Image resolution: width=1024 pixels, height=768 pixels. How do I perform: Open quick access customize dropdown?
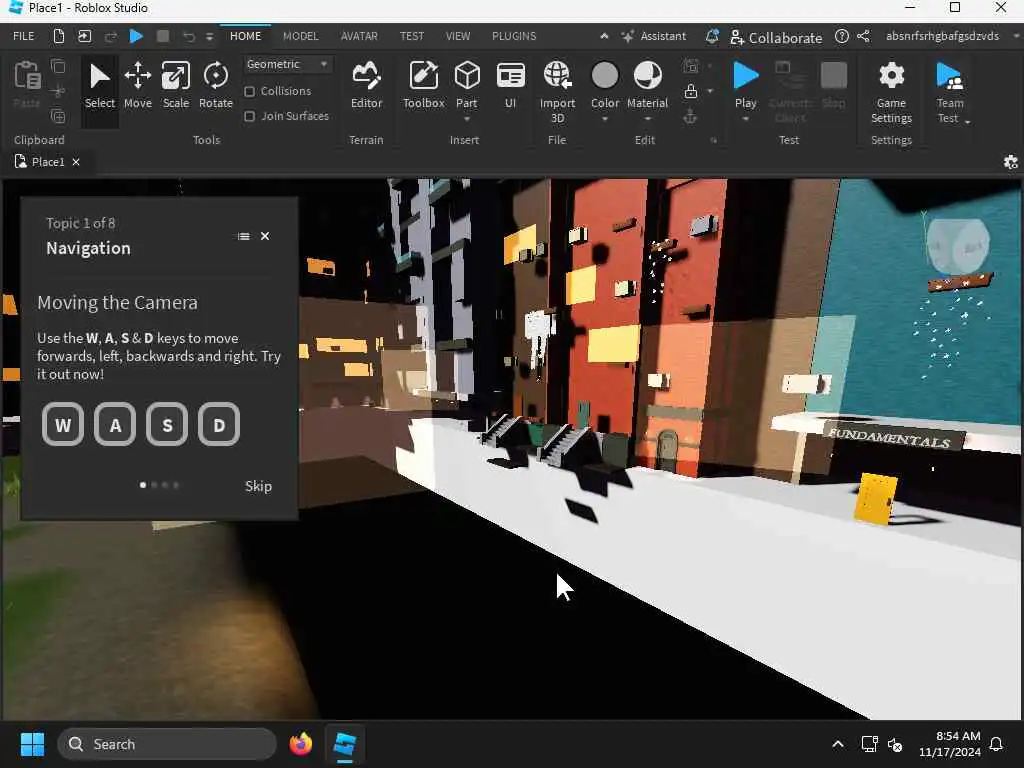click(209, 37)
